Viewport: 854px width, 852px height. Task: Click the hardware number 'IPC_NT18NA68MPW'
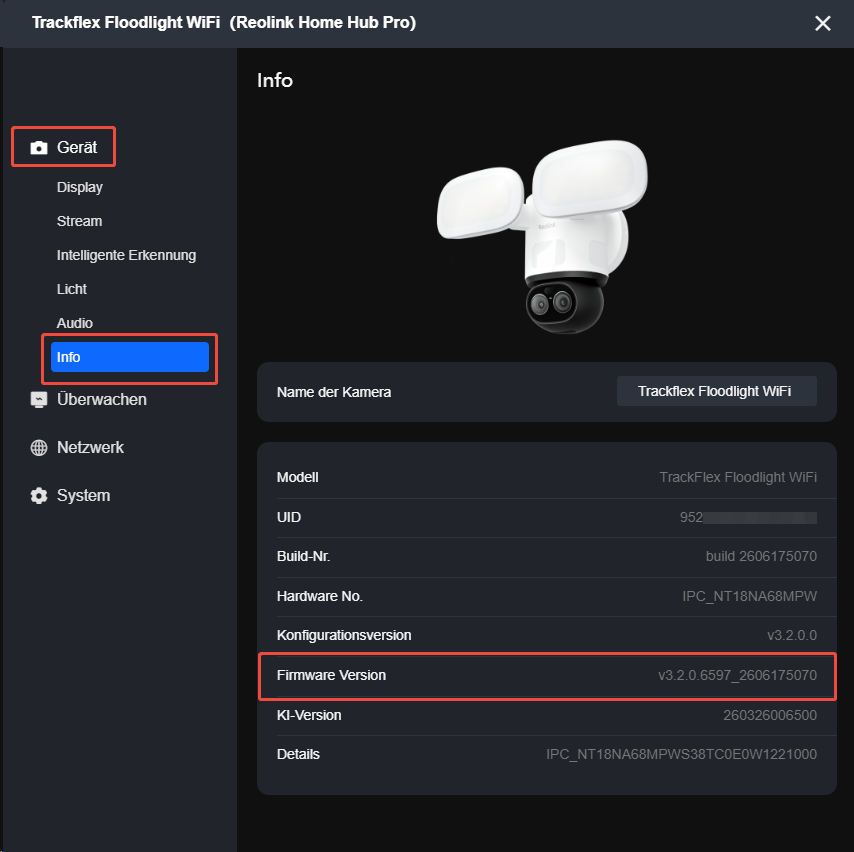click(x=749, y=596)
